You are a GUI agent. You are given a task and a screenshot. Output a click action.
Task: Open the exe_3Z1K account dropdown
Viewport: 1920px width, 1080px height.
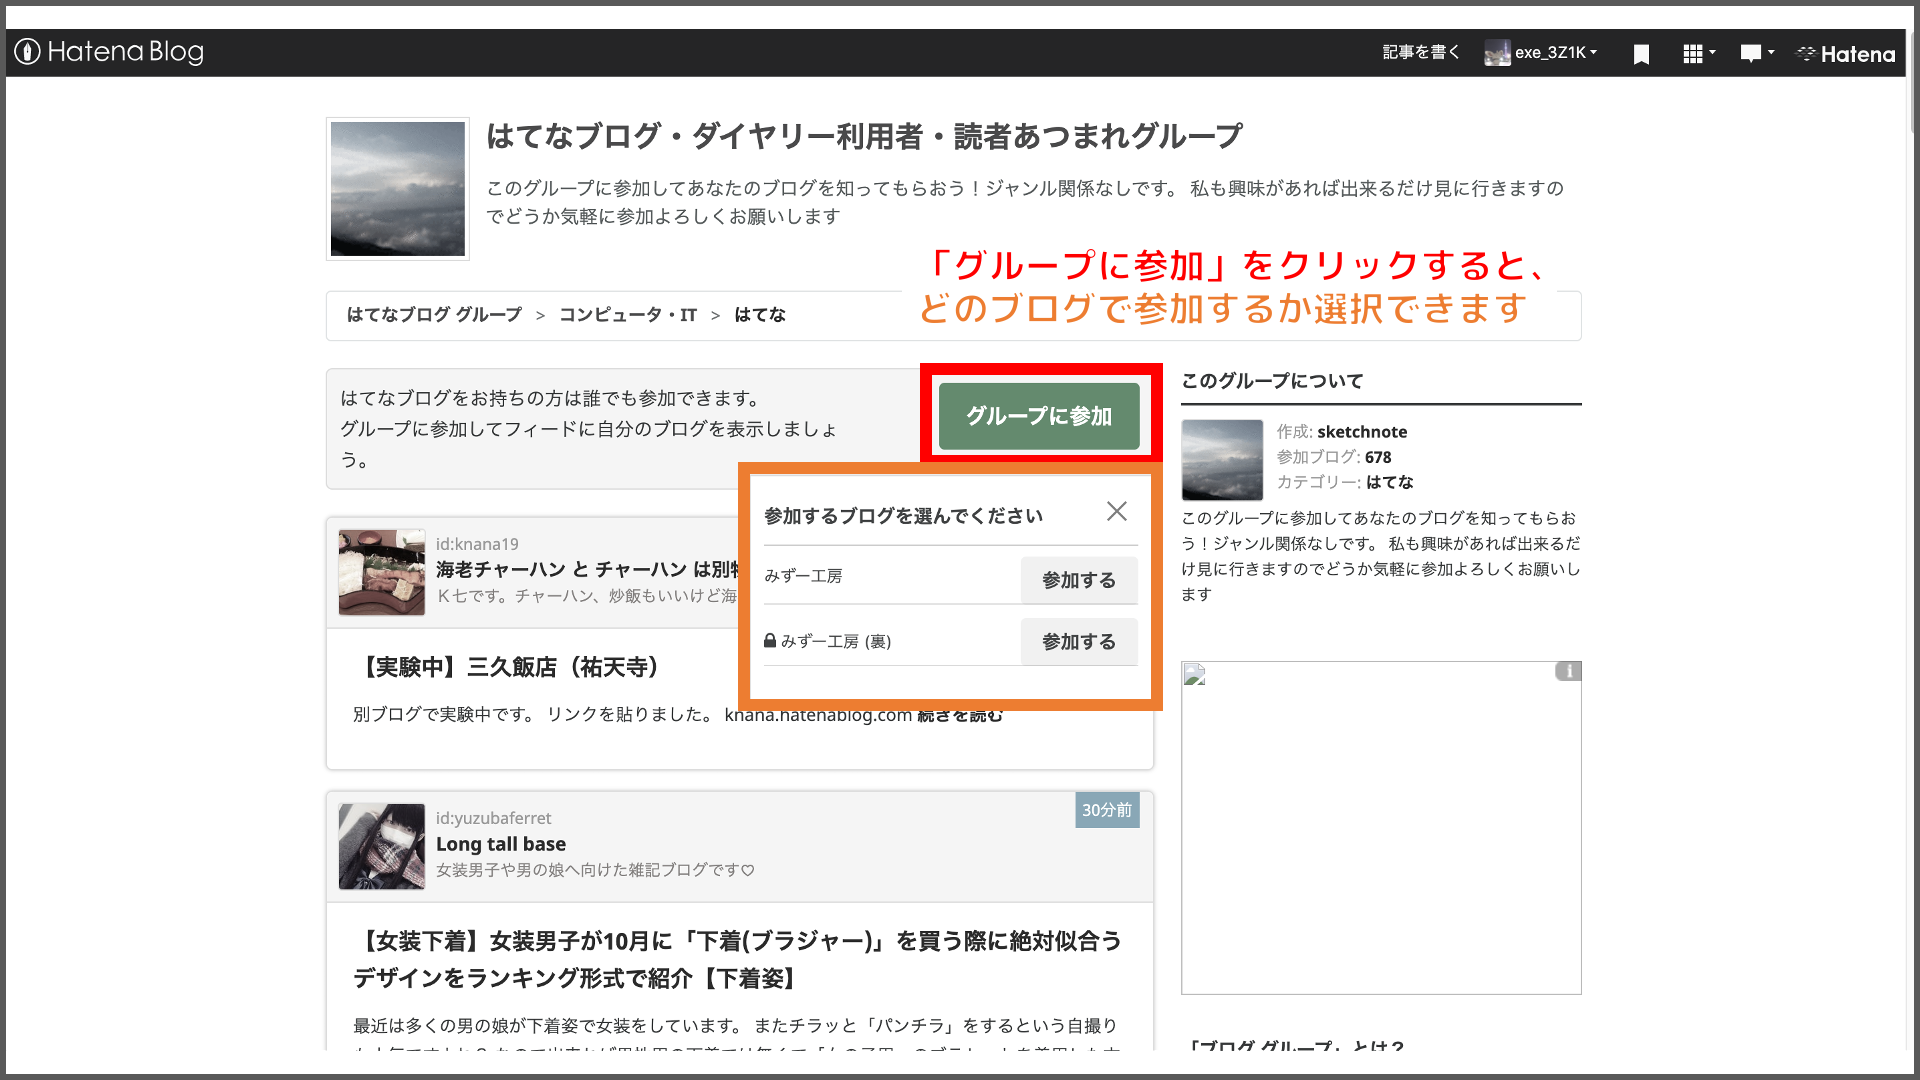click(1541, 53)
